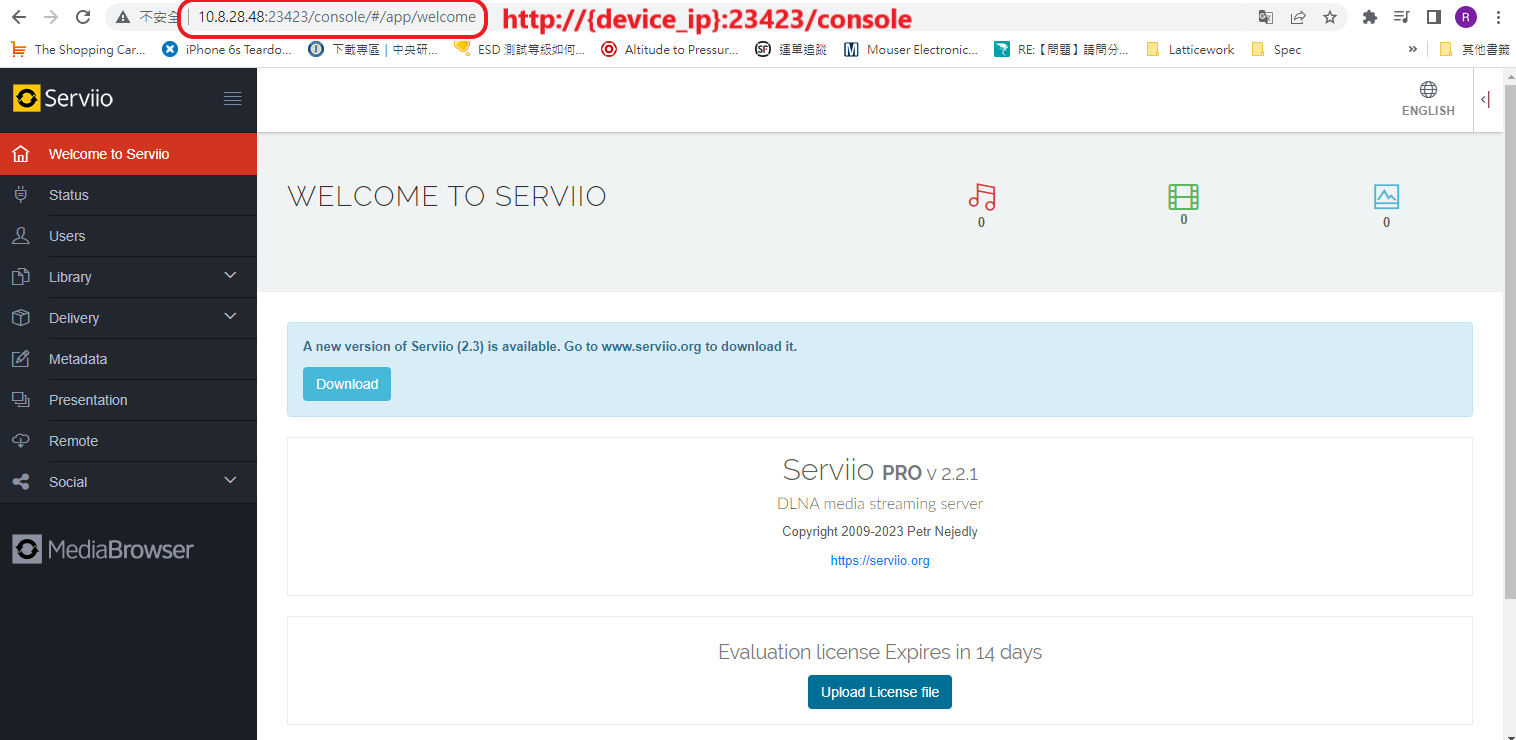1516x740 pixels.
Task: Open Mouser Electronic... bookmark
Action: pos(911,49)
